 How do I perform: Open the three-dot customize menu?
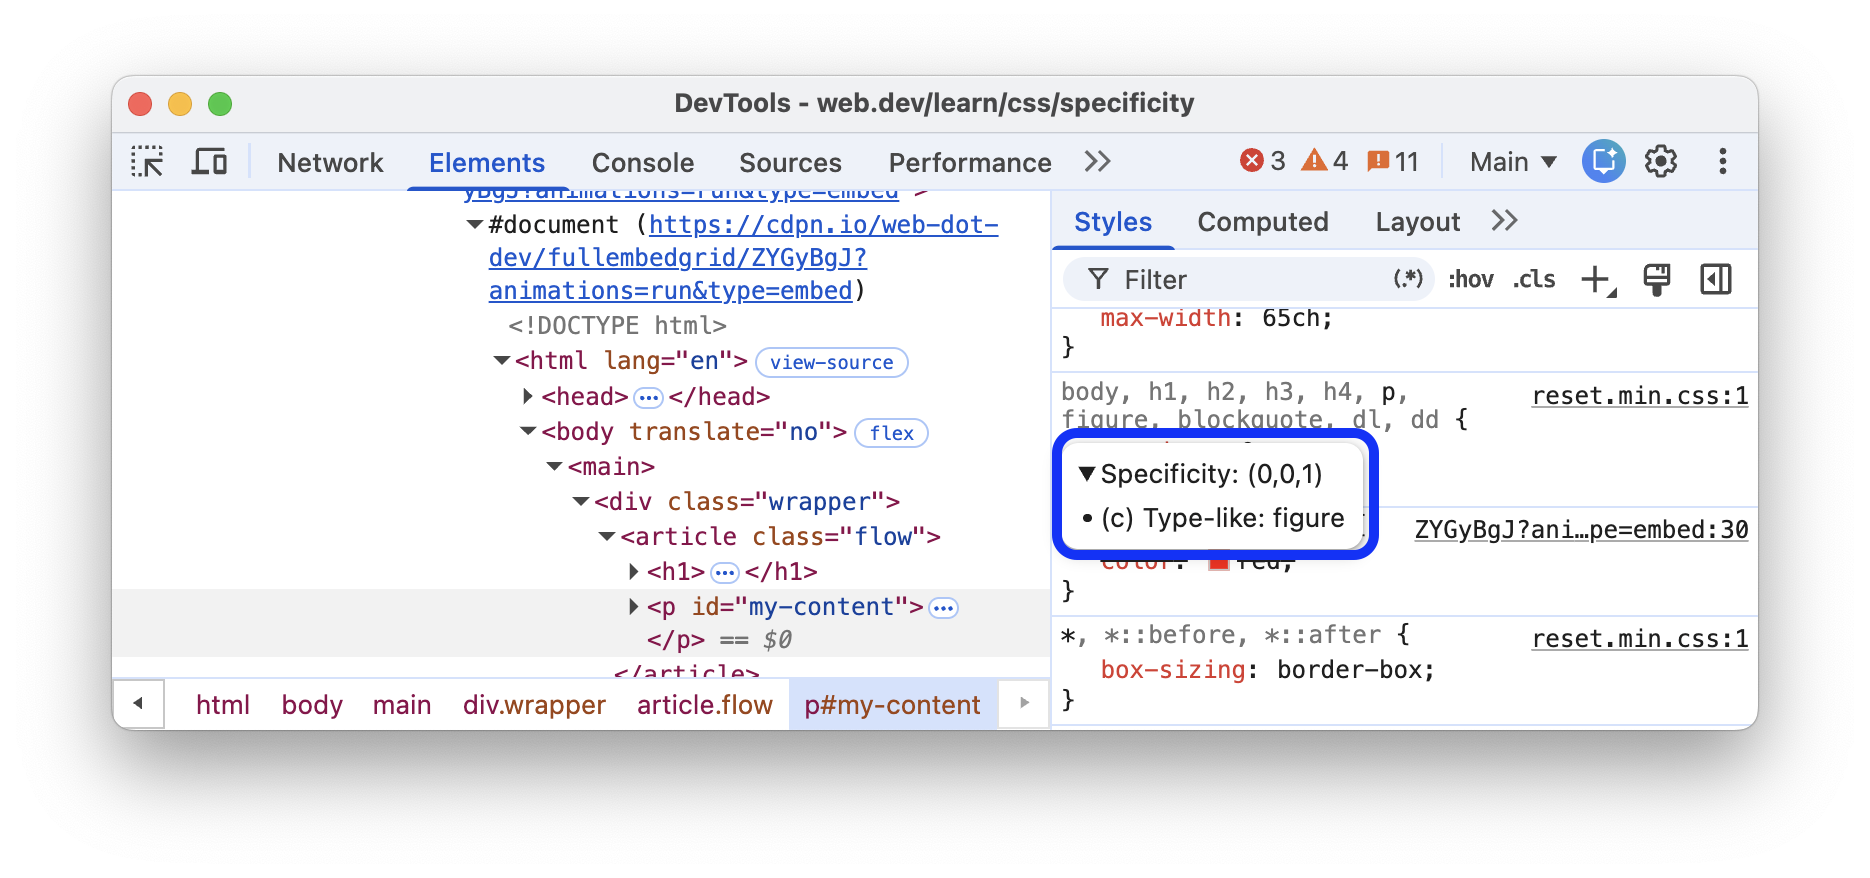point(1722,161)
